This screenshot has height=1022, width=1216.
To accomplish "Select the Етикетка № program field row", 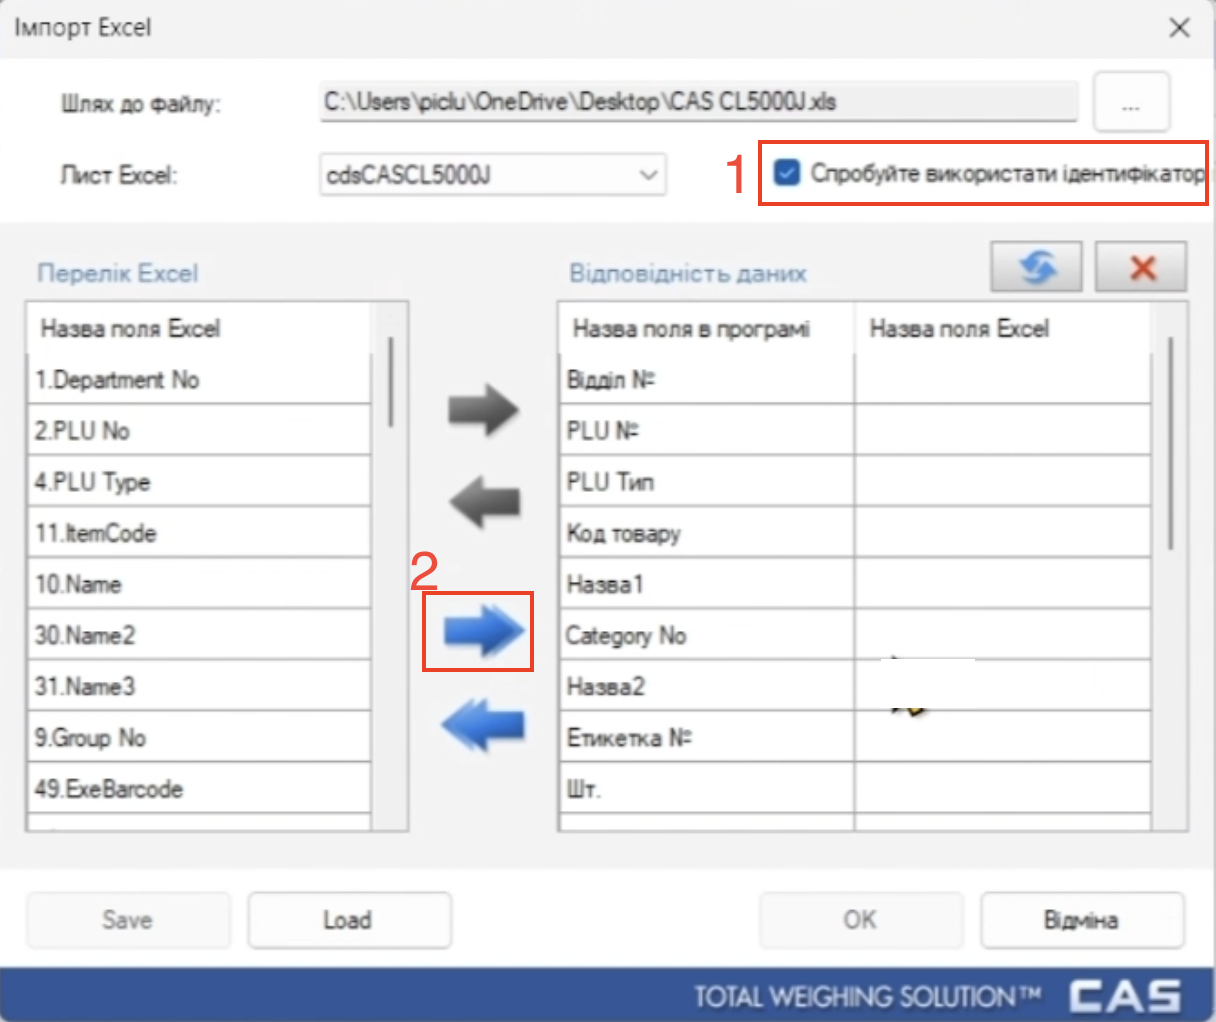I will coord(705,738).
